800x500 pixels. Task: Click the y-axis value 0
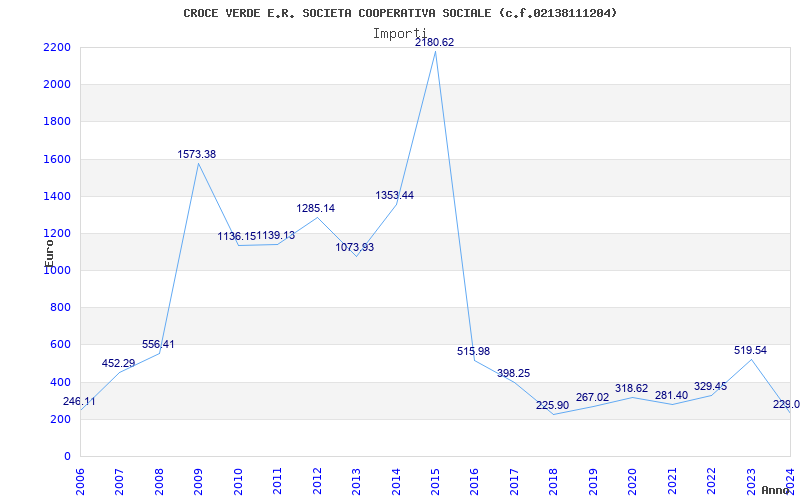tap(66, 457)
